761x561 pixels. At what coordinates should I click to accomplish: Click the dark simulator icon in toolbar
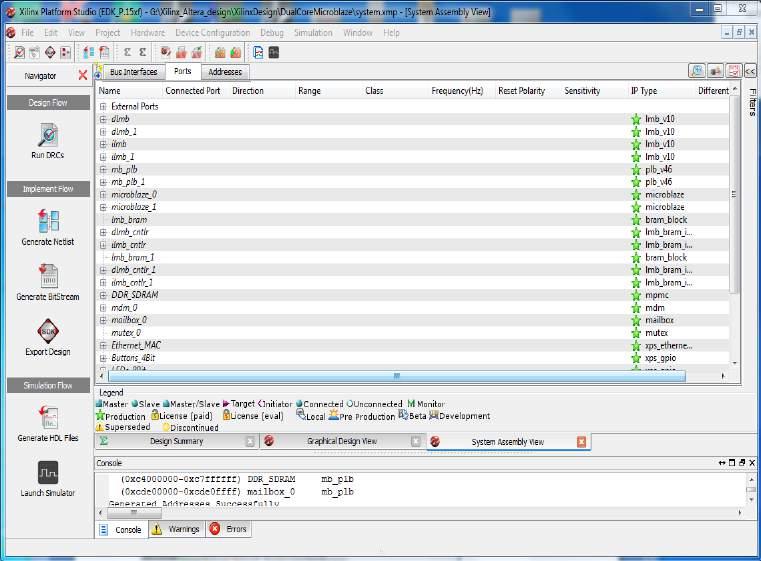click(x=274, y=52)
